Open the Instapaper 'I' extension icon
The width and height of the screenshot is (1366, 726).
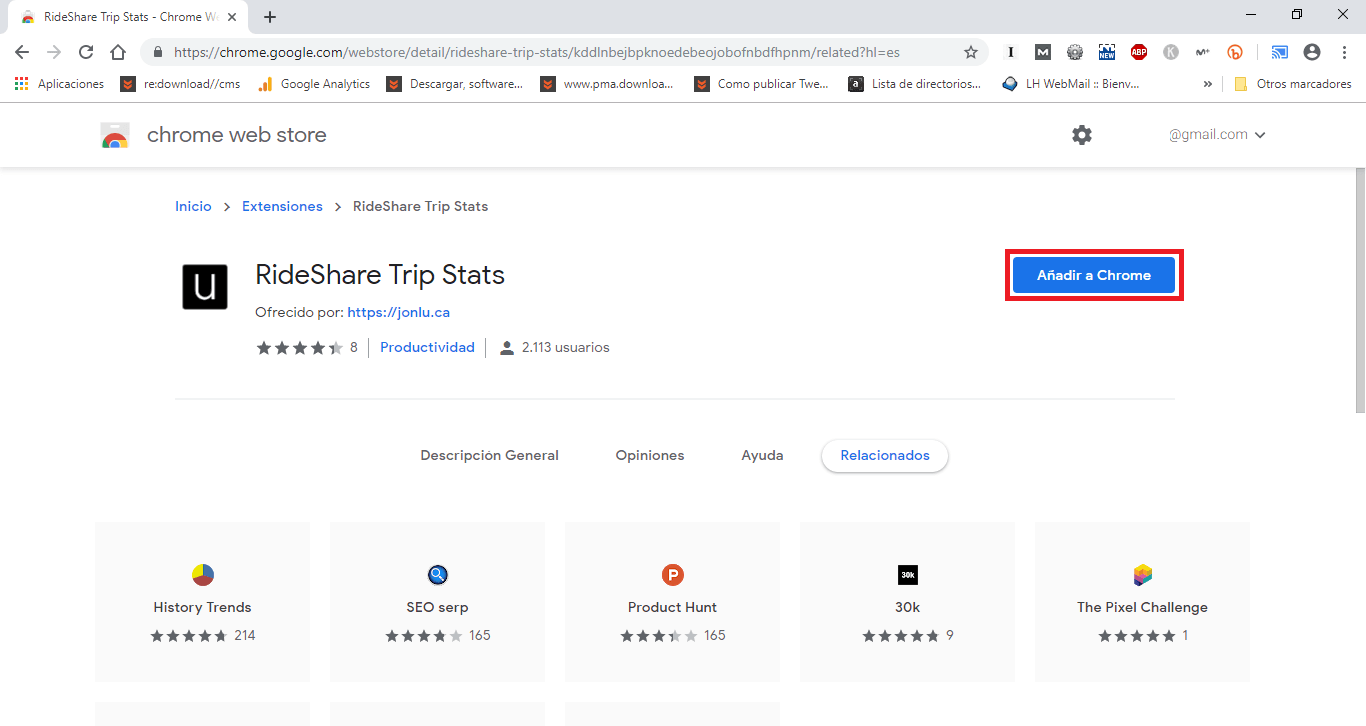point(1011,52)
